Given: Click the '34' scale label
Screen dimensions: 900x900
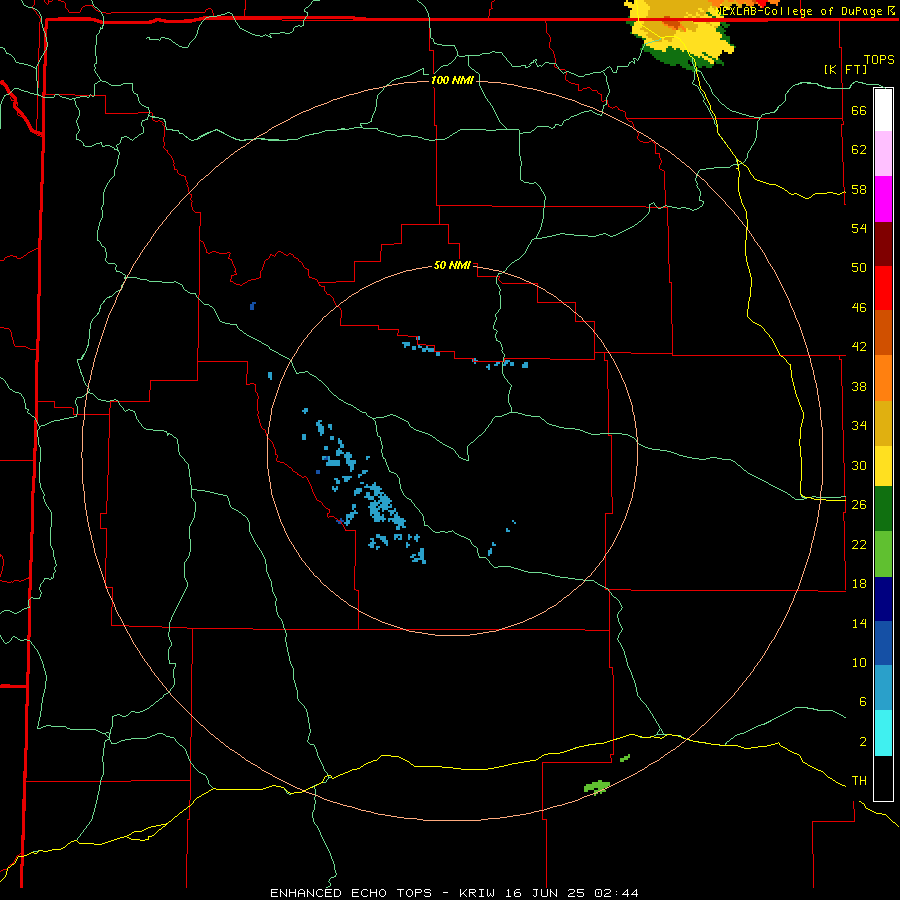Looking at the screenshot, I should coord(859,425).
